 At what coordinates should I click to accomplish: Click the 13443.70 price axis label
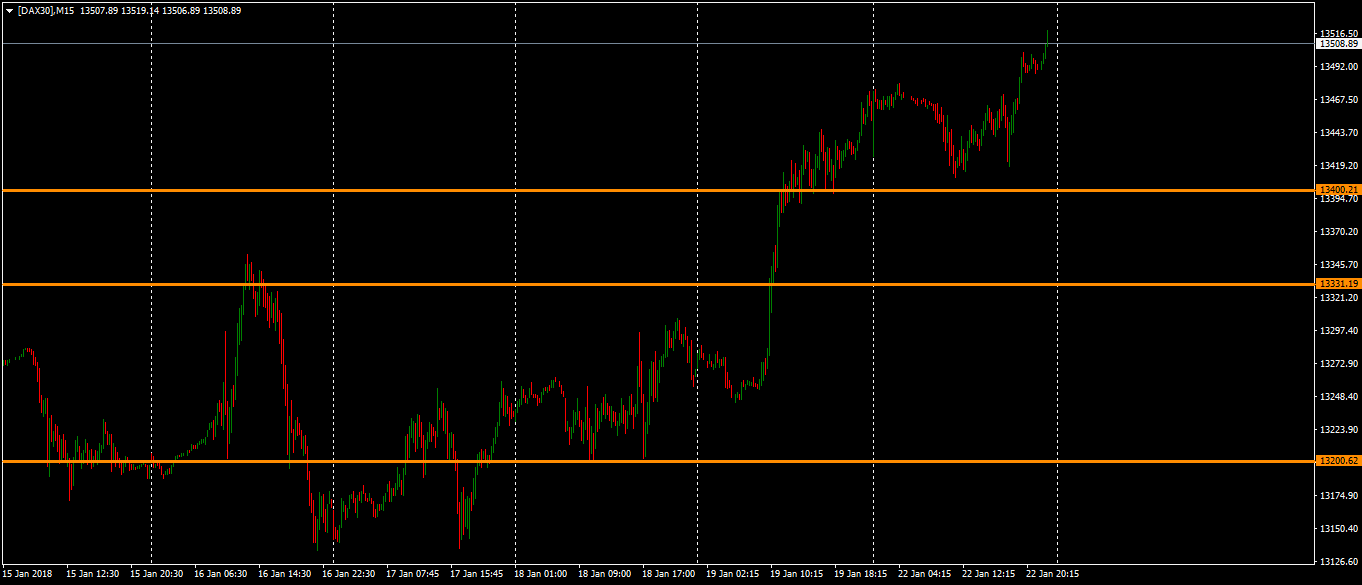pyautogui.click(x=1338, y=133)
